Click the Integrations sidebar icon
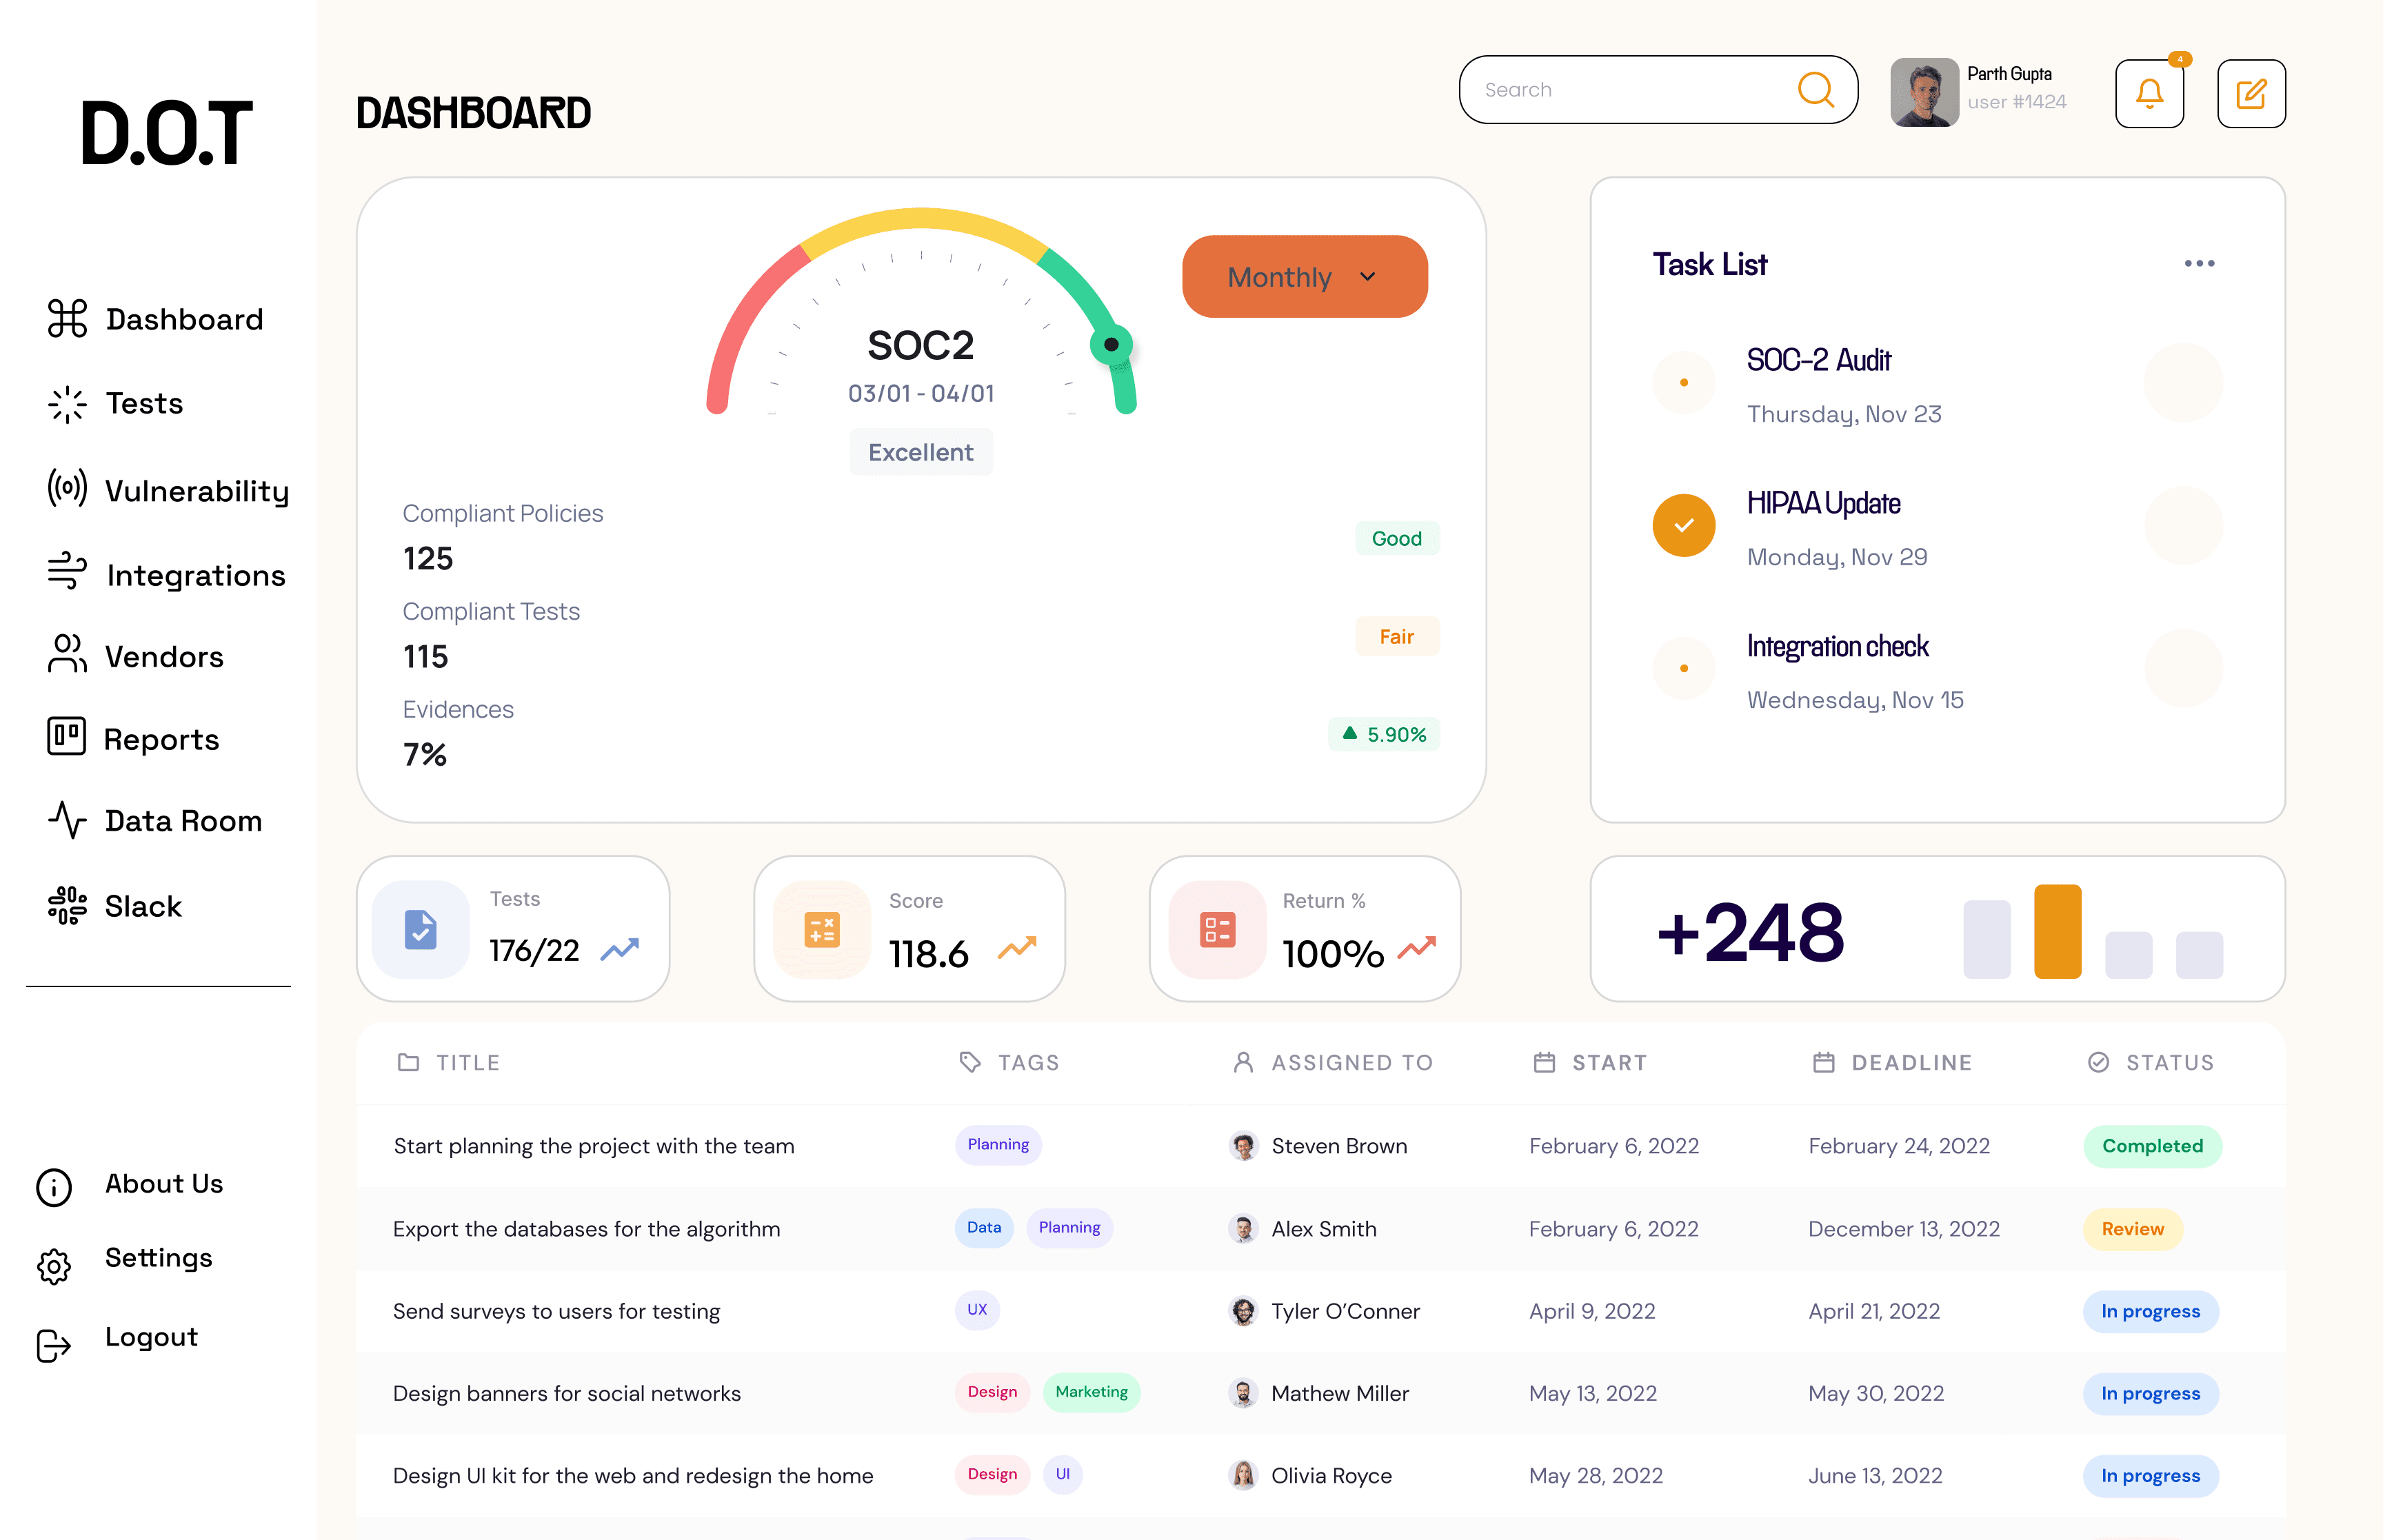The height and width of the screenshot is (1540, 2383). [x=66, y=572]
